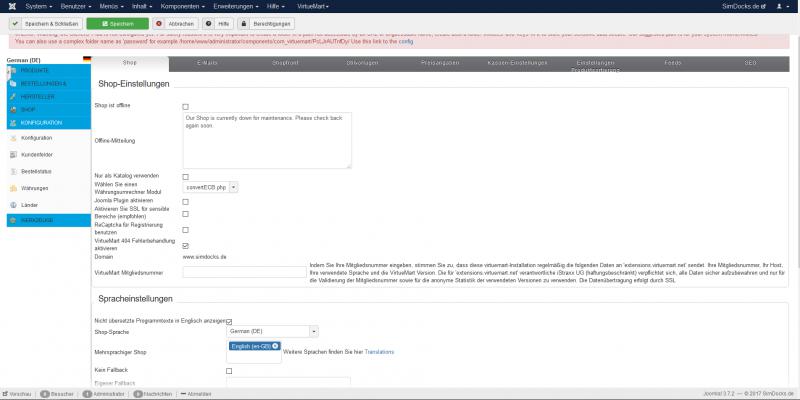This screenshot has height=400, width=800.
Task: Click the Konfiguration icon in sidebar
Action: [x=12, y=137]
